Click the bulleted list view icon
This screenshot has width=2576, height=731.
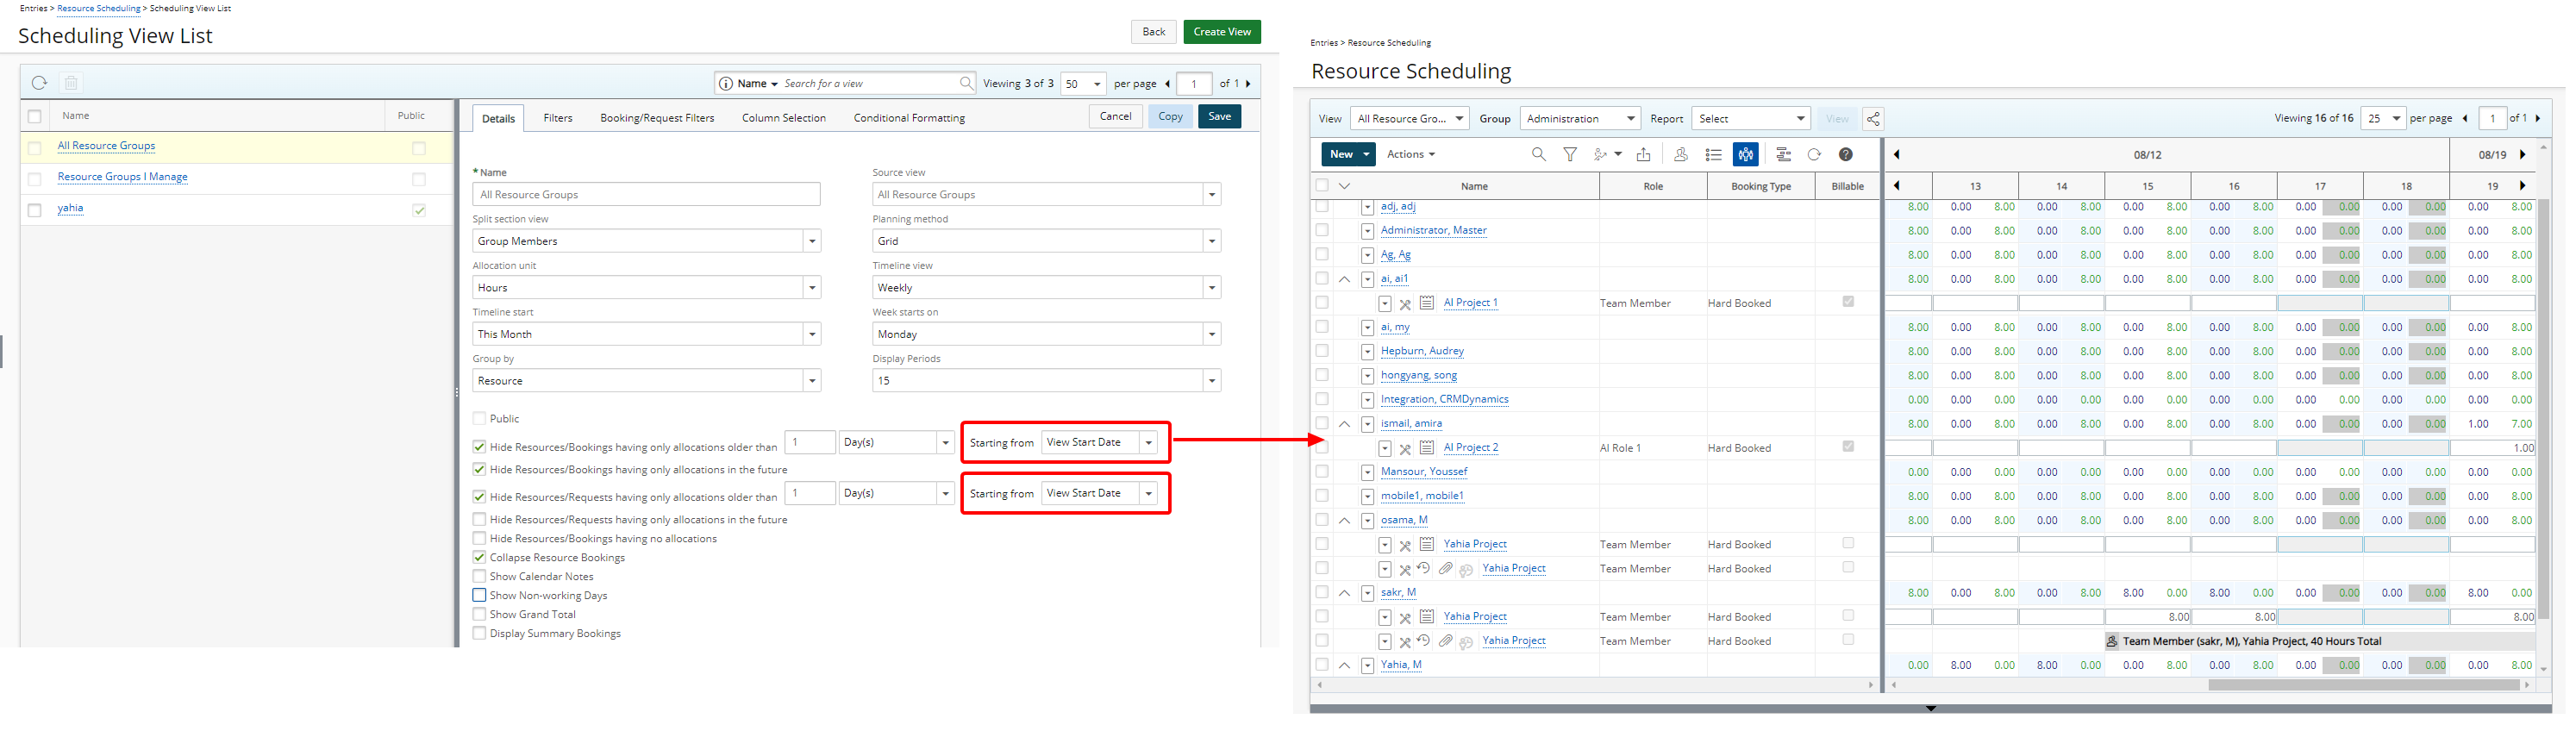point(1713,155)
